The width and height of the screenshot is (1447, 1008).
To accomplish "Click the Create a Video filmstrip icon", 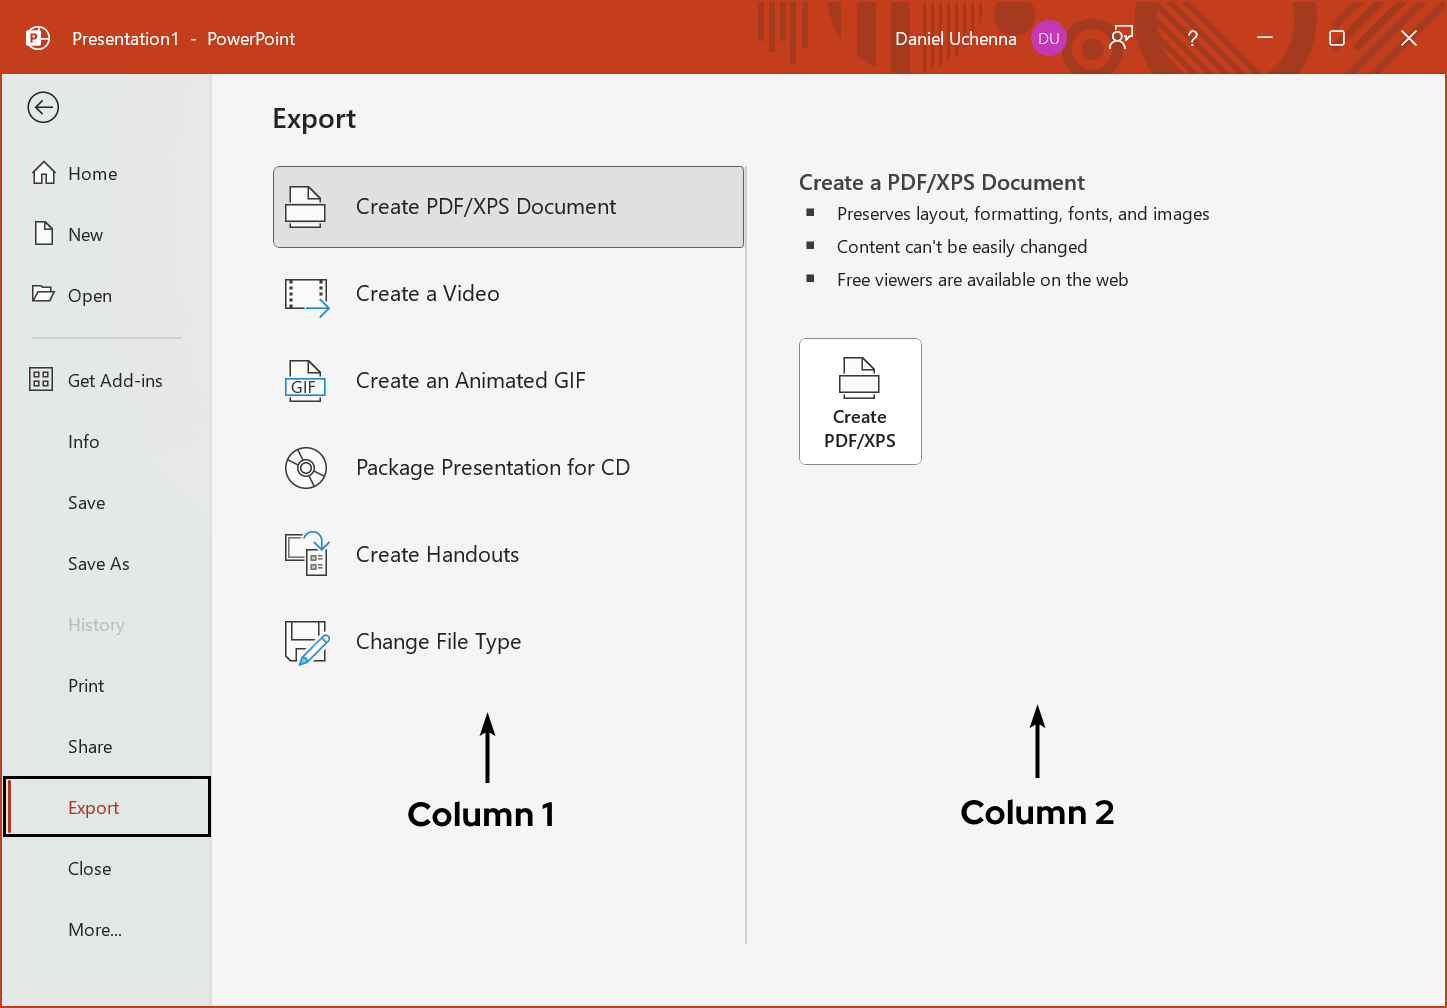I will (305, 294).
